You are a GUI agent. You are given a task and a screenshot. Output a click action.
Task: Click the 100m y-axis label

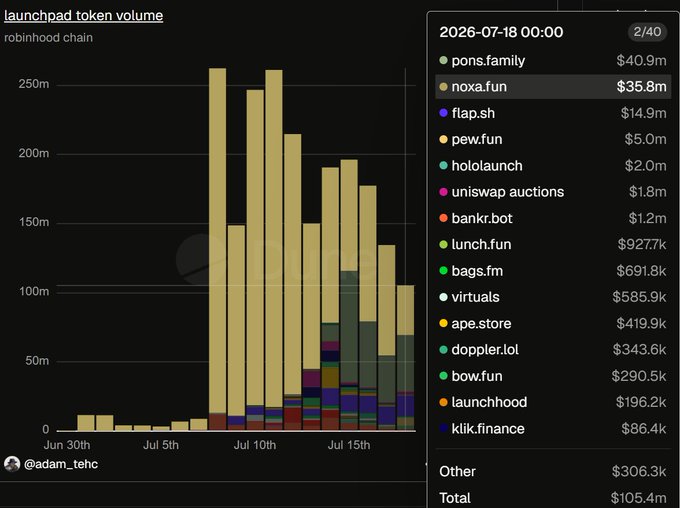34,291
